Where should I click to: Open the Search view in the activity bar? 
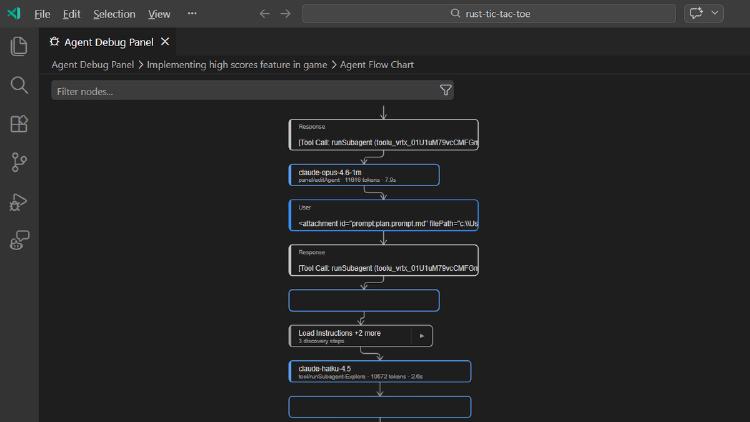click(x=19, y=85)
